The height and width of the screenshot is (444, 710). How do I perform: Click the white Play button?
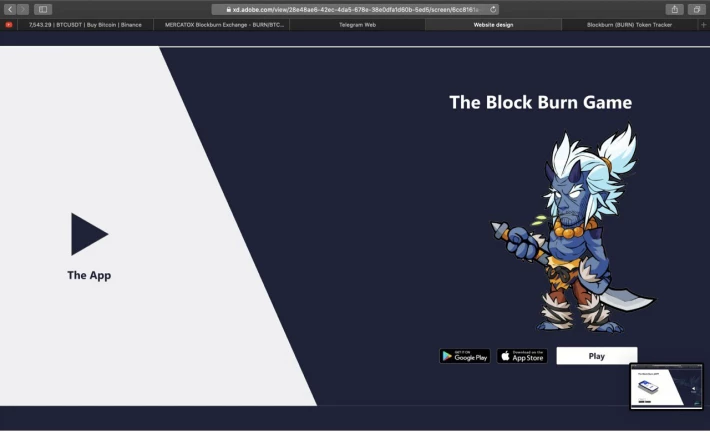pos(597,356)
